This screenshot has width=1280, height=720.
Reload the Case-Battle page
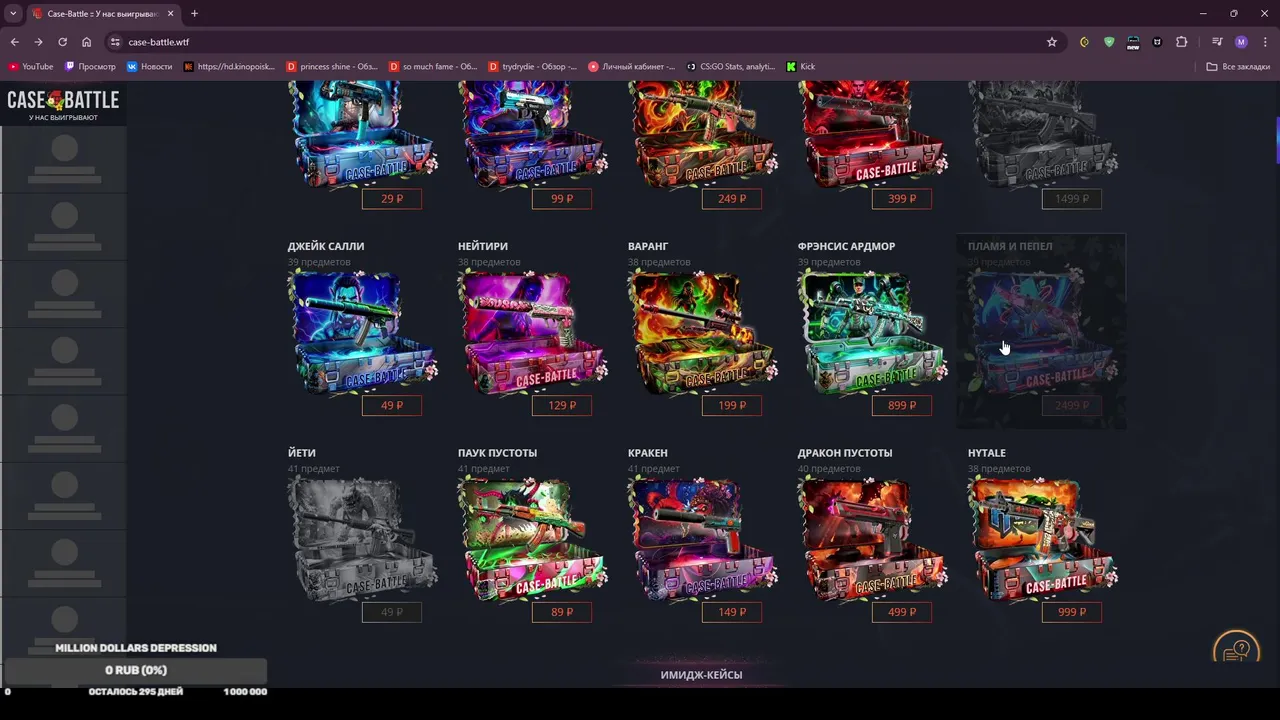coord(62,42)
